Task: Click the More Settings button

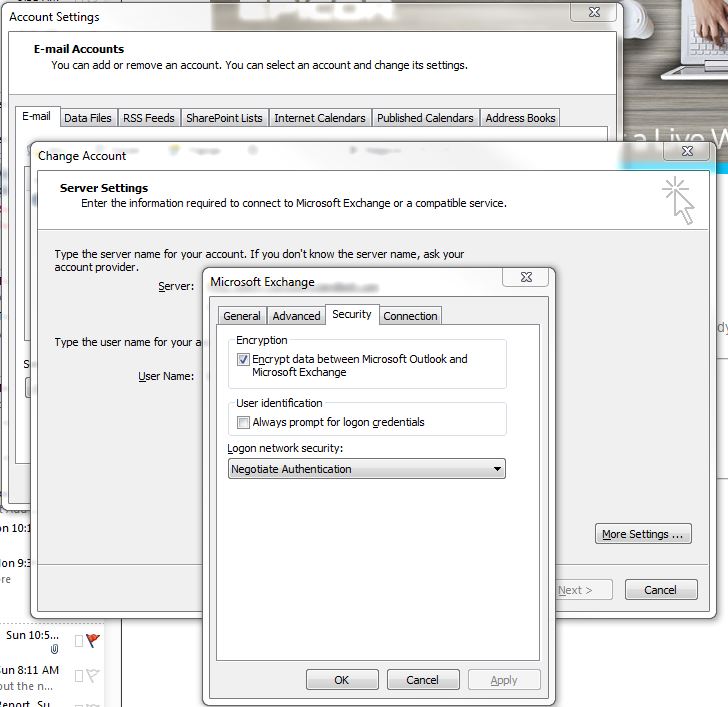Action: point(644,534)
